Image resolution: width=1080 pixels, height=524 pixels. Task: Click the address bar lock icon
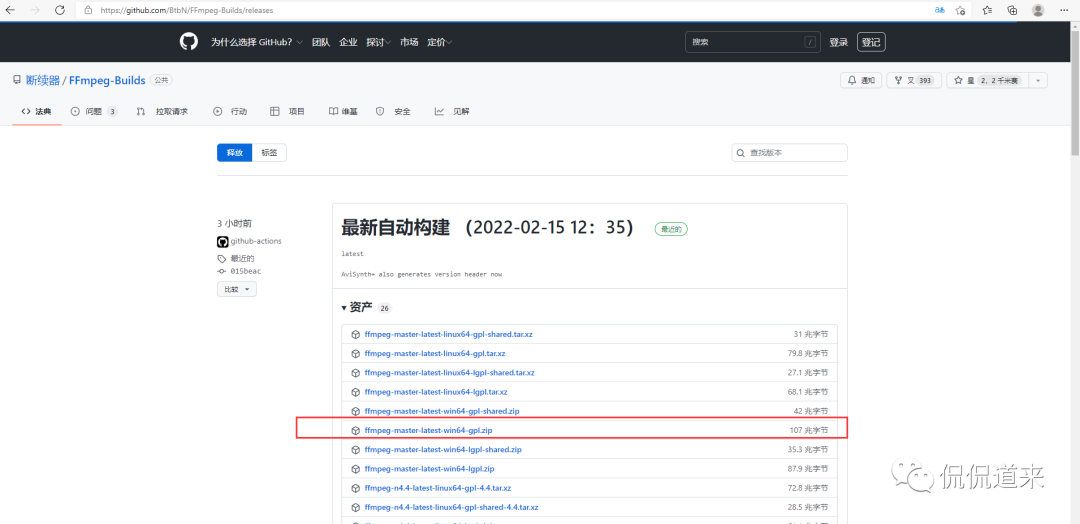point(87,10)
